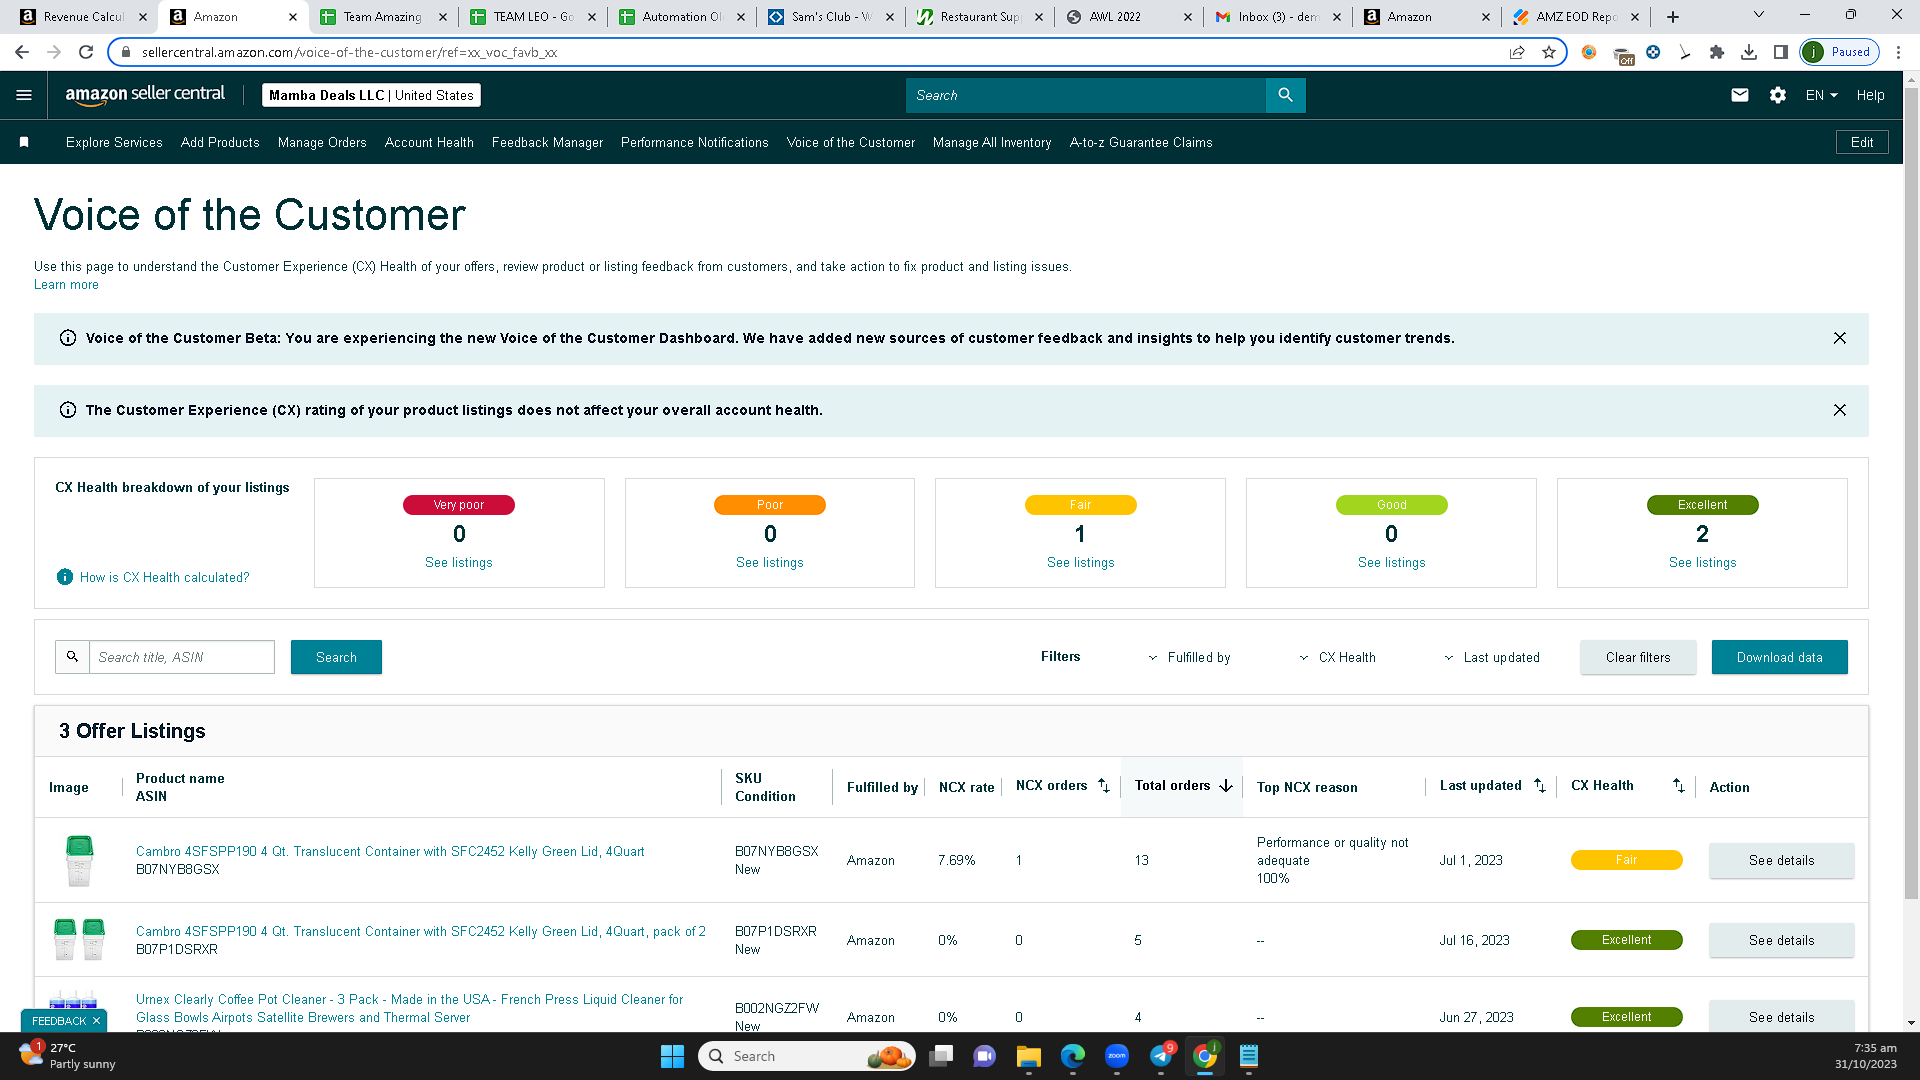Go to Account Health

point(429,142)
